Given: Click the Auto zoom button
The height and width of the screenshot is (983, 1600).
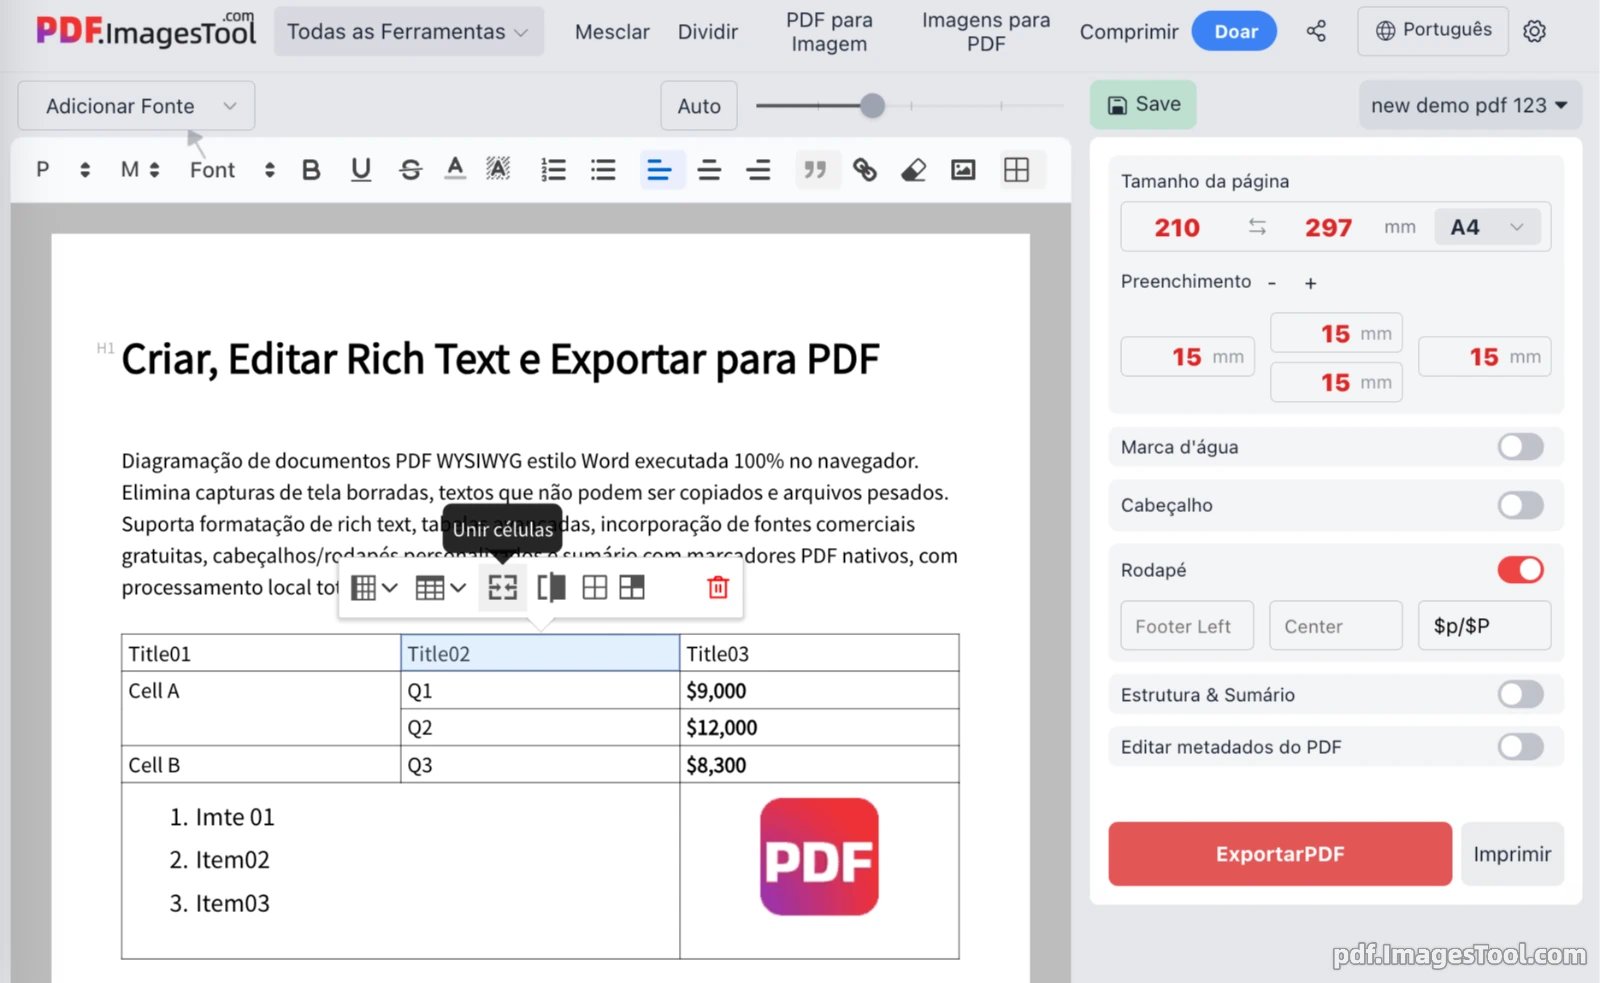Looking at the screenshot, I should tap(699, 106).
